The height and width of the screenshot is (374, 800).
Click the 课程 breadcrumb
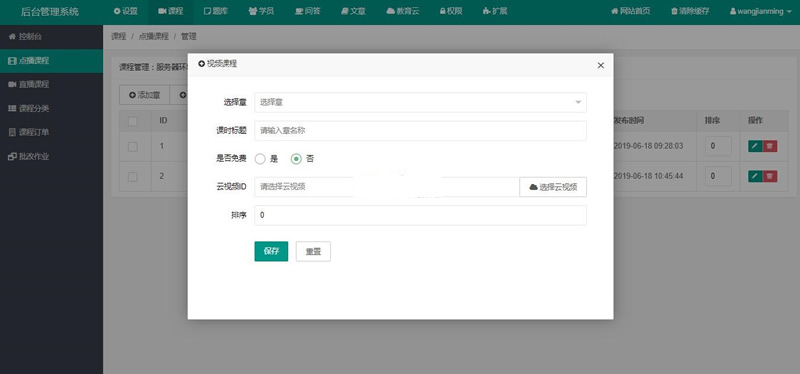coord(118,36)
